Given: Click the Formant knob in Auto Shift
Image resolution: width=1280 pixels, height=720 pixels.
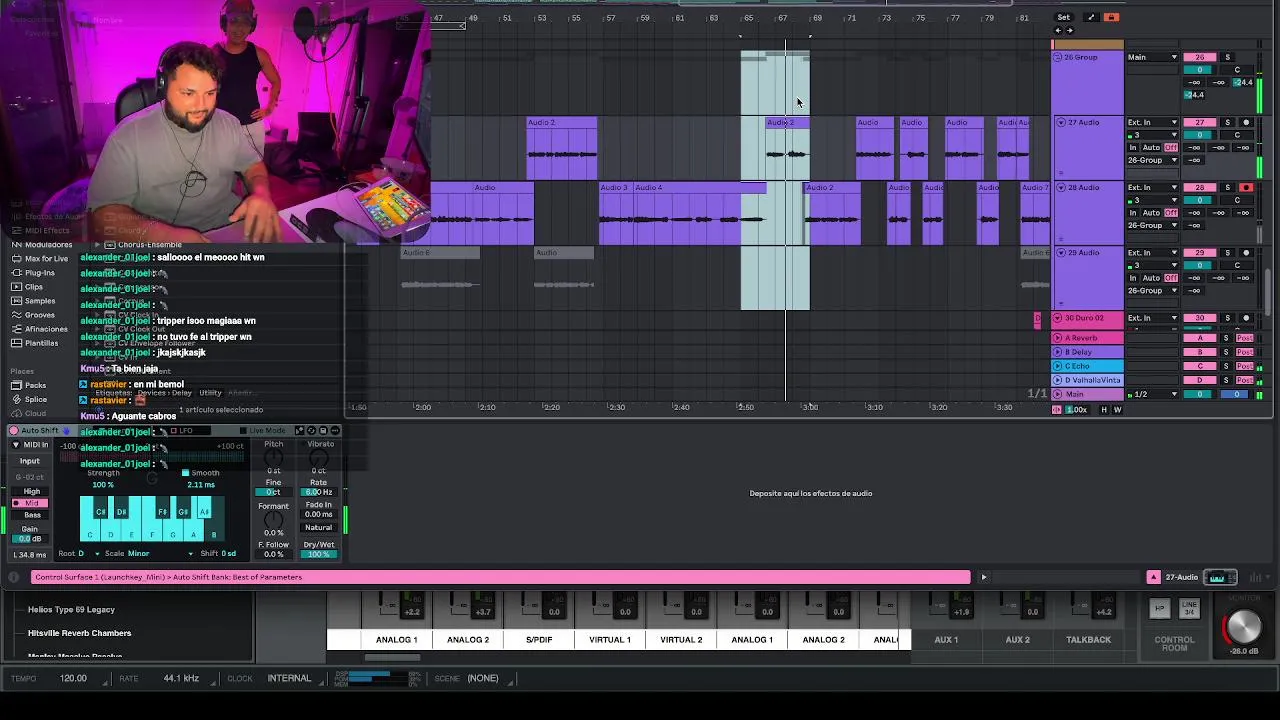Looking at the screenshot, I should [273, 520].
